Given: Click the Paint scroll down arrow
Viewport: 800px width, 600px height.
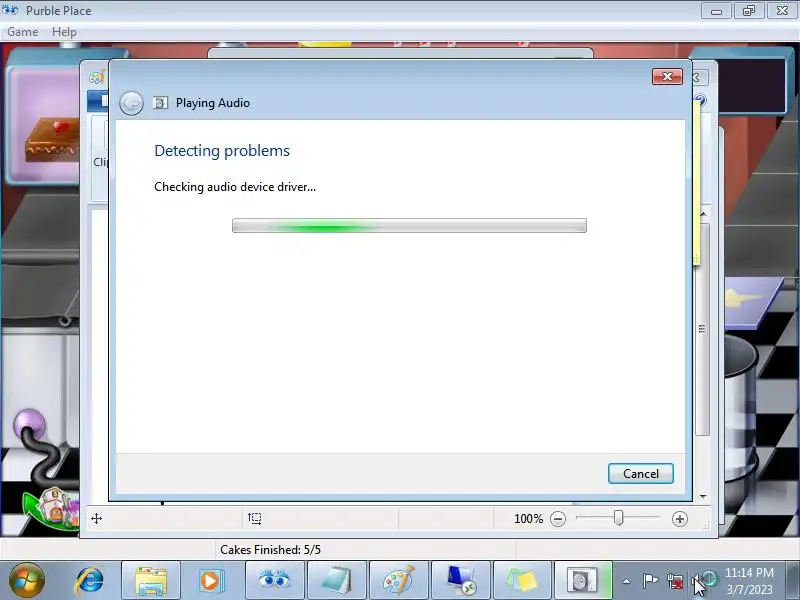Looking at the screenshot, I should point(703,496).
